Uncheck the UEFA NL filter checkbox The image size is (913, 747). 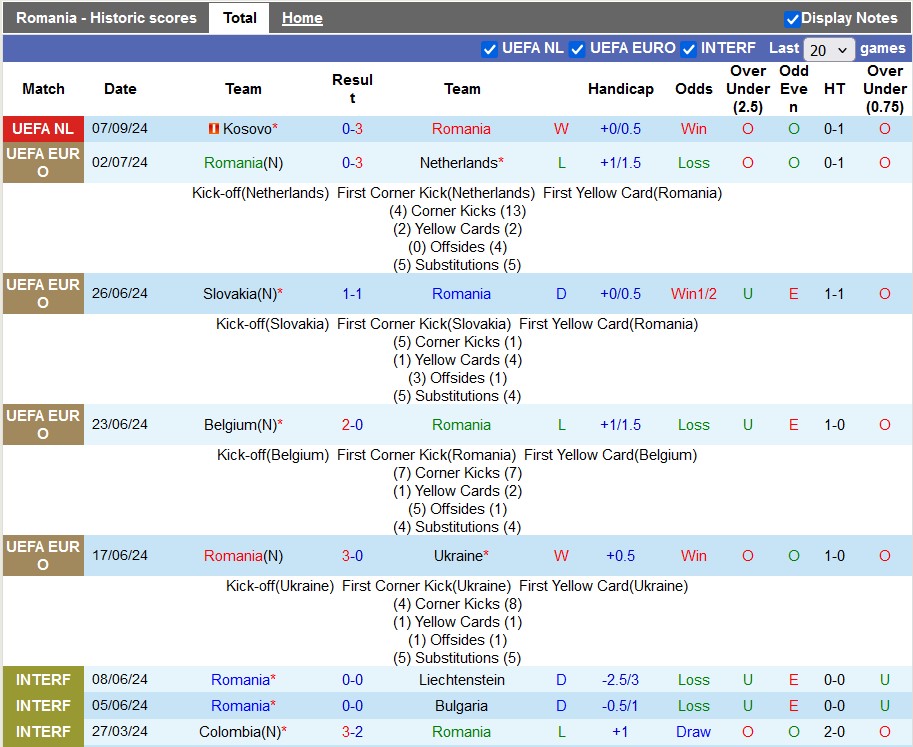(490, 49)
